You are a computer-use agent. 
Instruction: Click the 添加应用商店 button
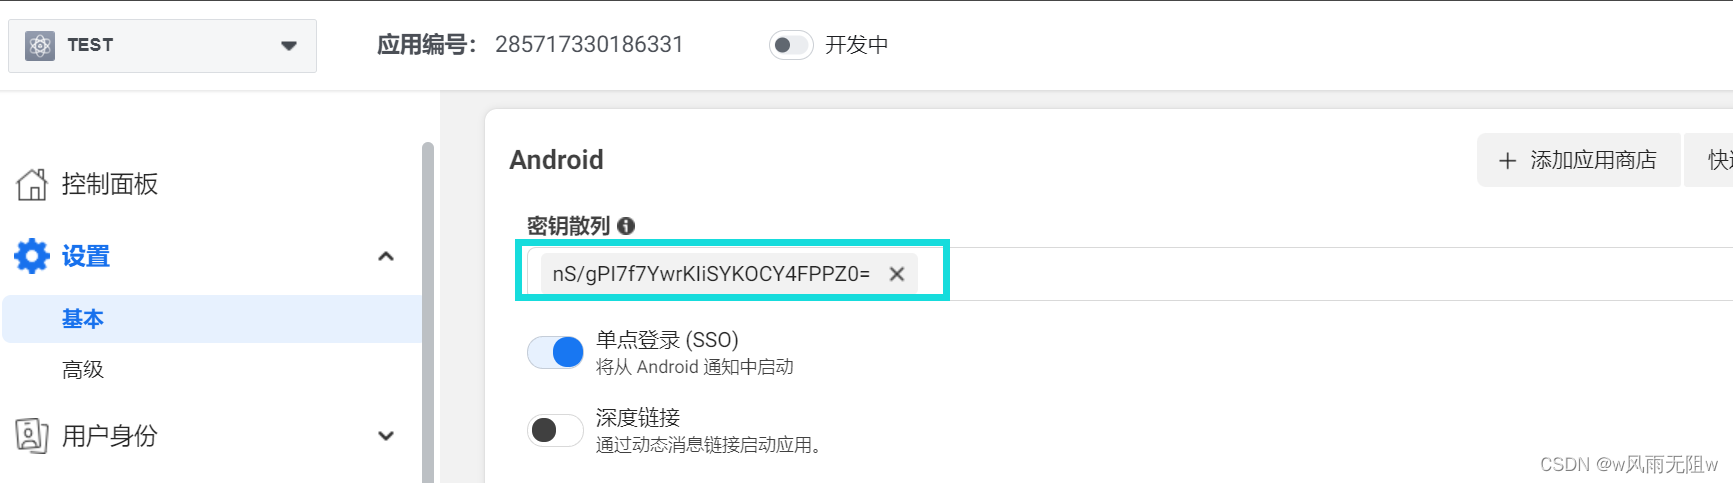coord(1578,160)
